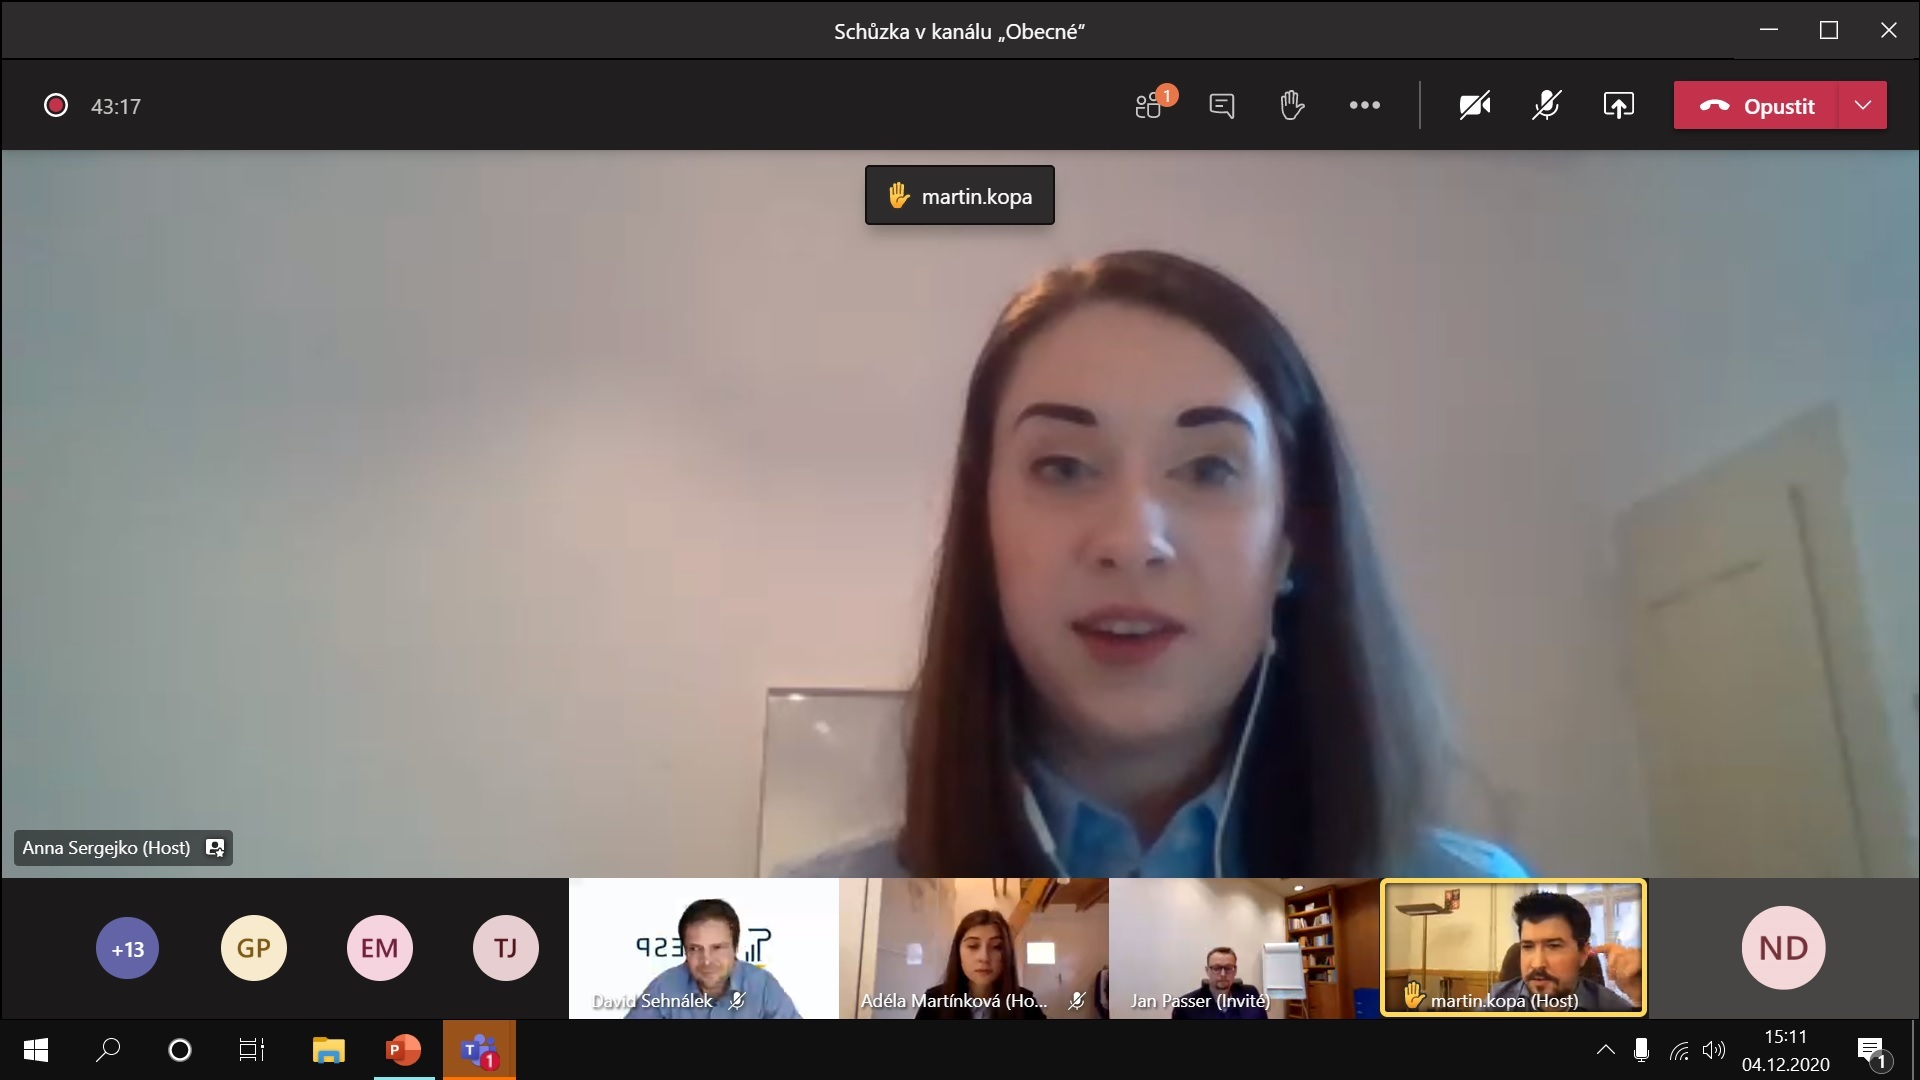Click the red recording indicator
This screenshot has width=1920, height=1080.
(56, 105)
